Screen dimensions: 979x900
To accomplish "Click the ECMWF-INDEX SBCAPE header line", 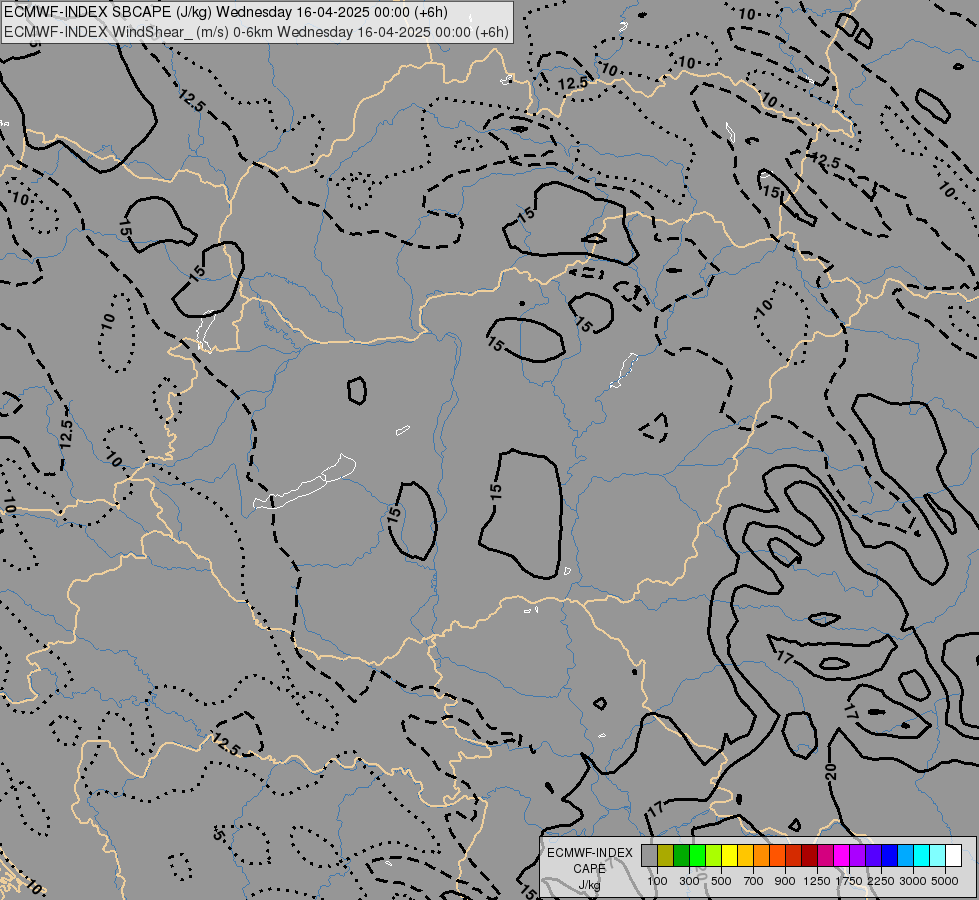I will (x=225, y=12).
